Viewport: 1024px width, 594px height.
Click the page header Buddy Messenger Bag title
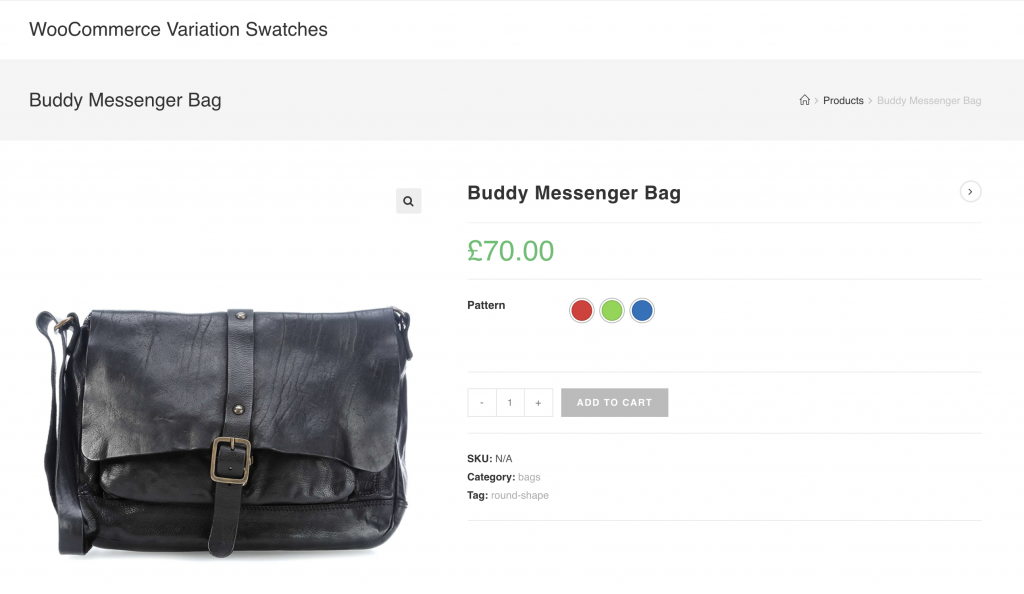tap(125, 100)
